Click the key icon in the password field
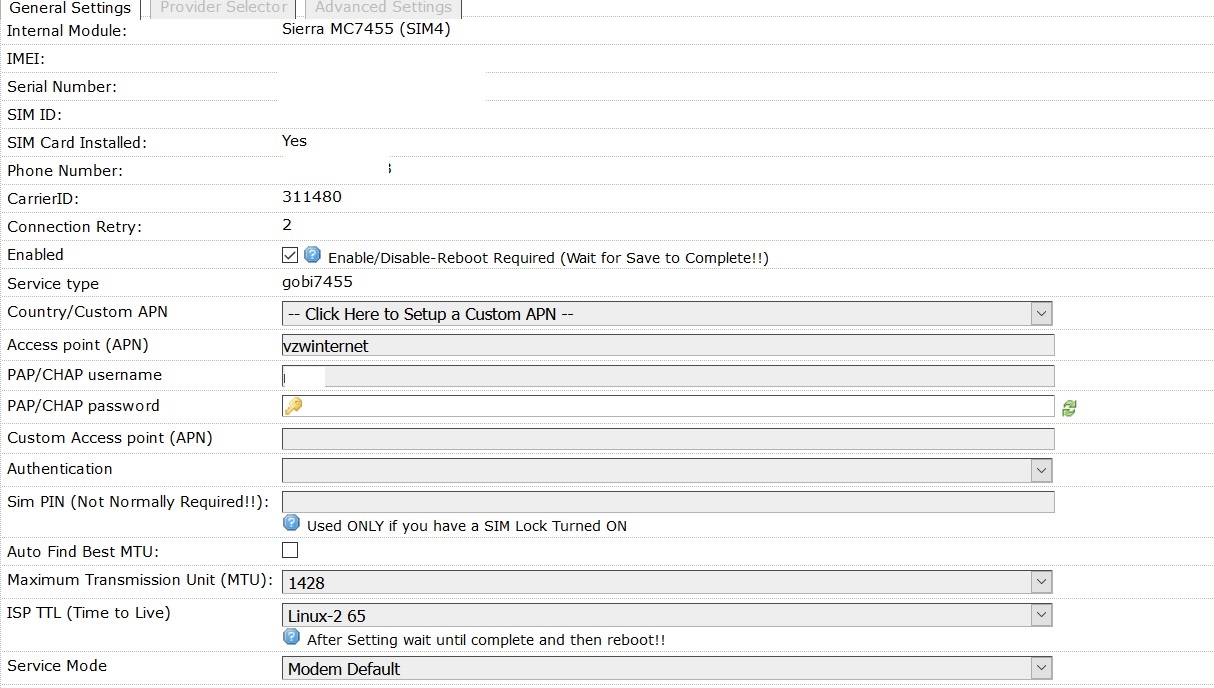Viewport: 1214px width, 688px height. [x=293, y=406]
